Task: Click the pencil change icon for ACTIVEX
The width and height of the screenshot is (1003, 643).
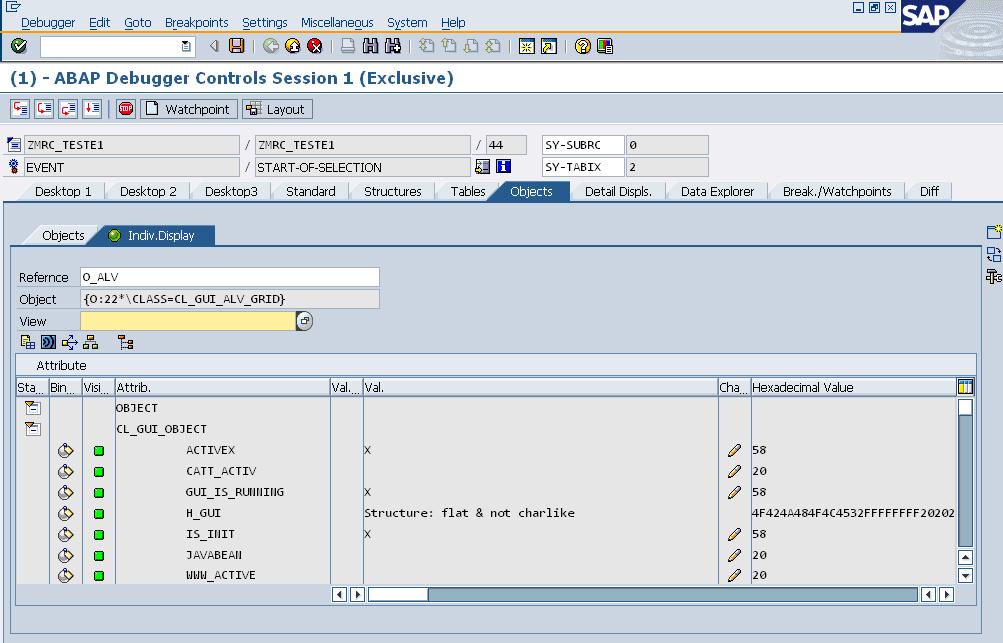Action: click(x=734, y=451)
